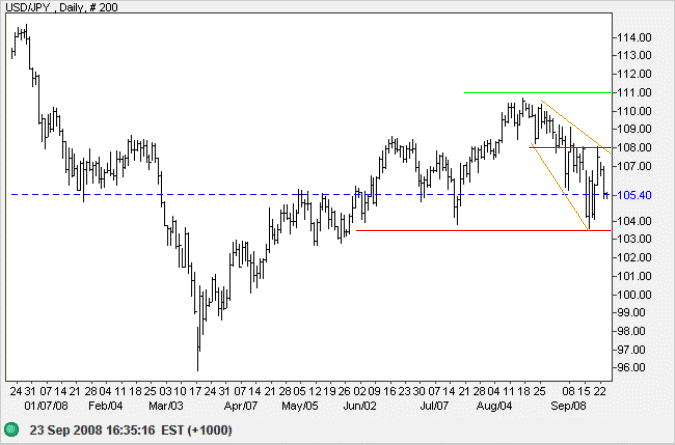Click the Jul/07 date axis label

[434, 406]
